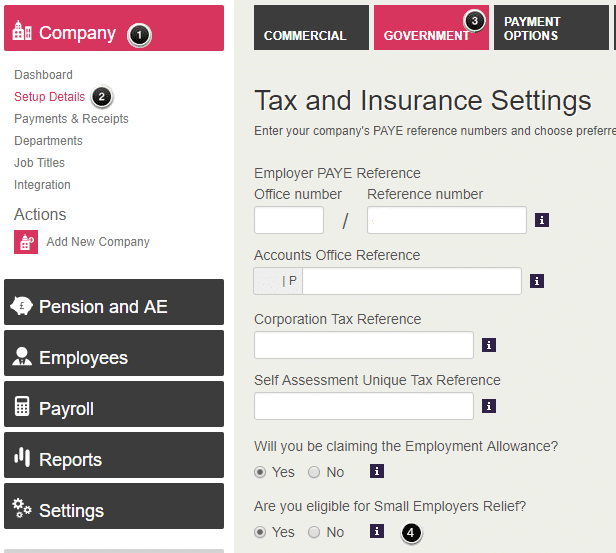This screenshot has height=553, width=616.
Task: Click the PAYE Office number field
Action: coord(289,220)
